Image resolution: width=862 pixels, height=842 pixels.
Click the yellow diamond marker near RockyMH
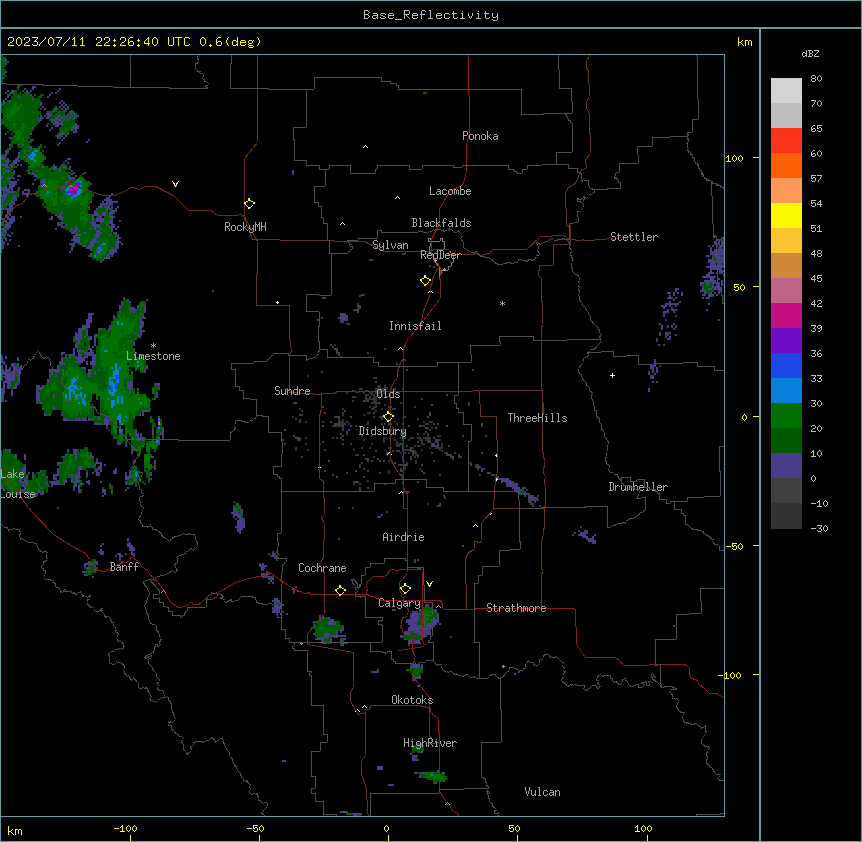click(x=249, y=204)
